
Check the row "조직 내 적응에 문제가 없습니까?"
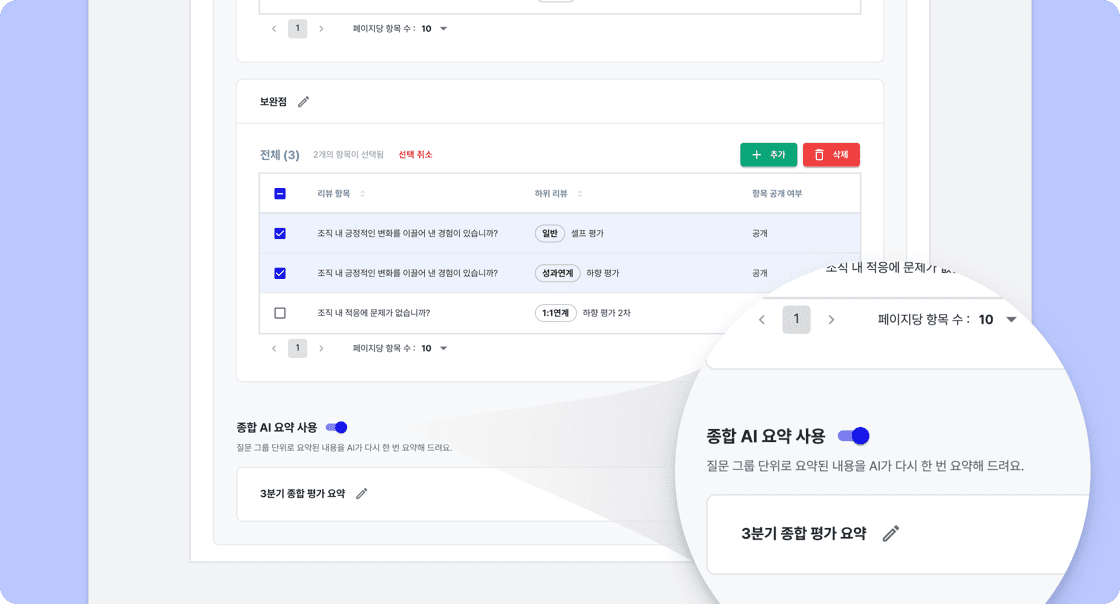pos(280,312)
